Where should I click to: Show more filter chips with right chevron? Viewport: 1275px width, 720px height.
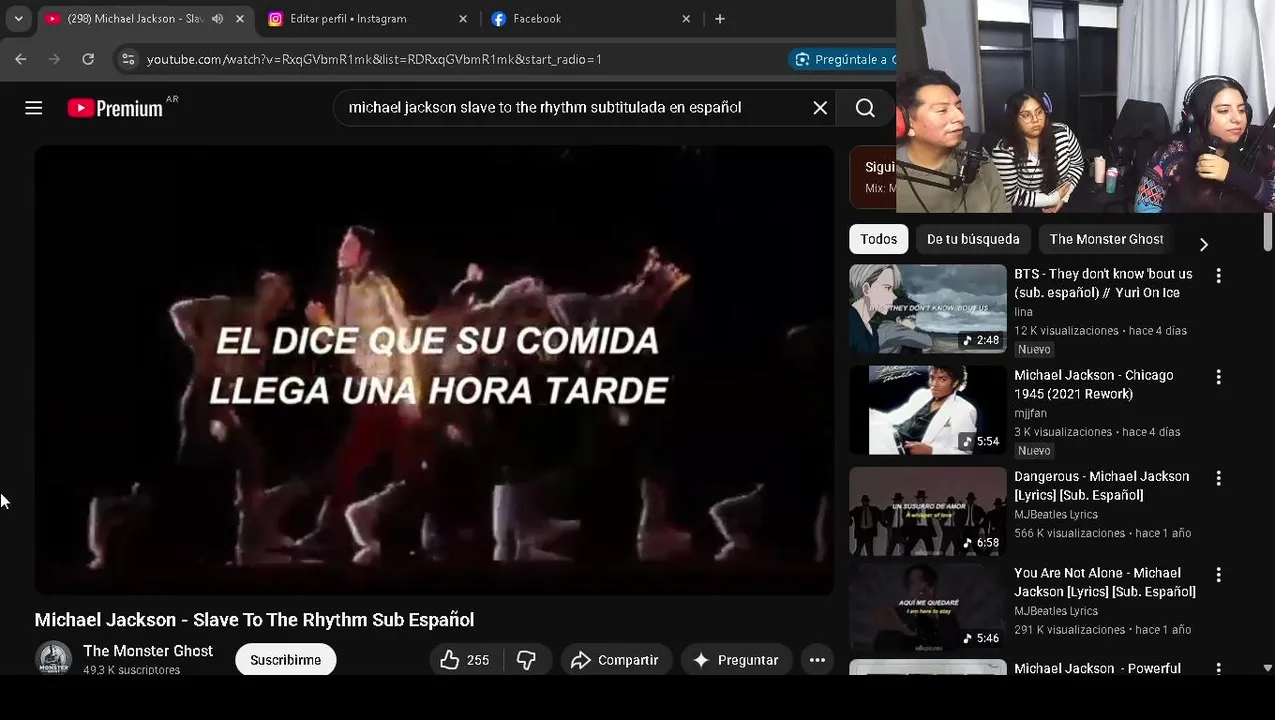[1203, 244]
